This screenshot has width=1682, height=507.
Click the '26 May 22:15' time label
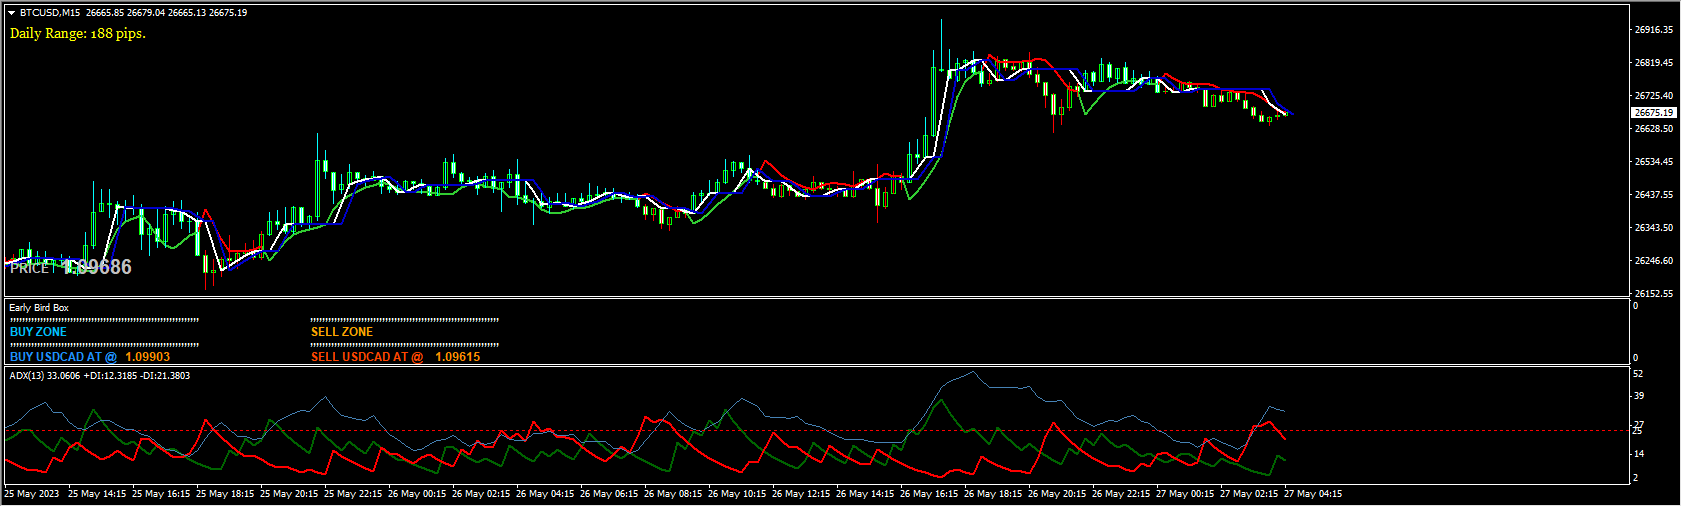tap(1121, 494)
